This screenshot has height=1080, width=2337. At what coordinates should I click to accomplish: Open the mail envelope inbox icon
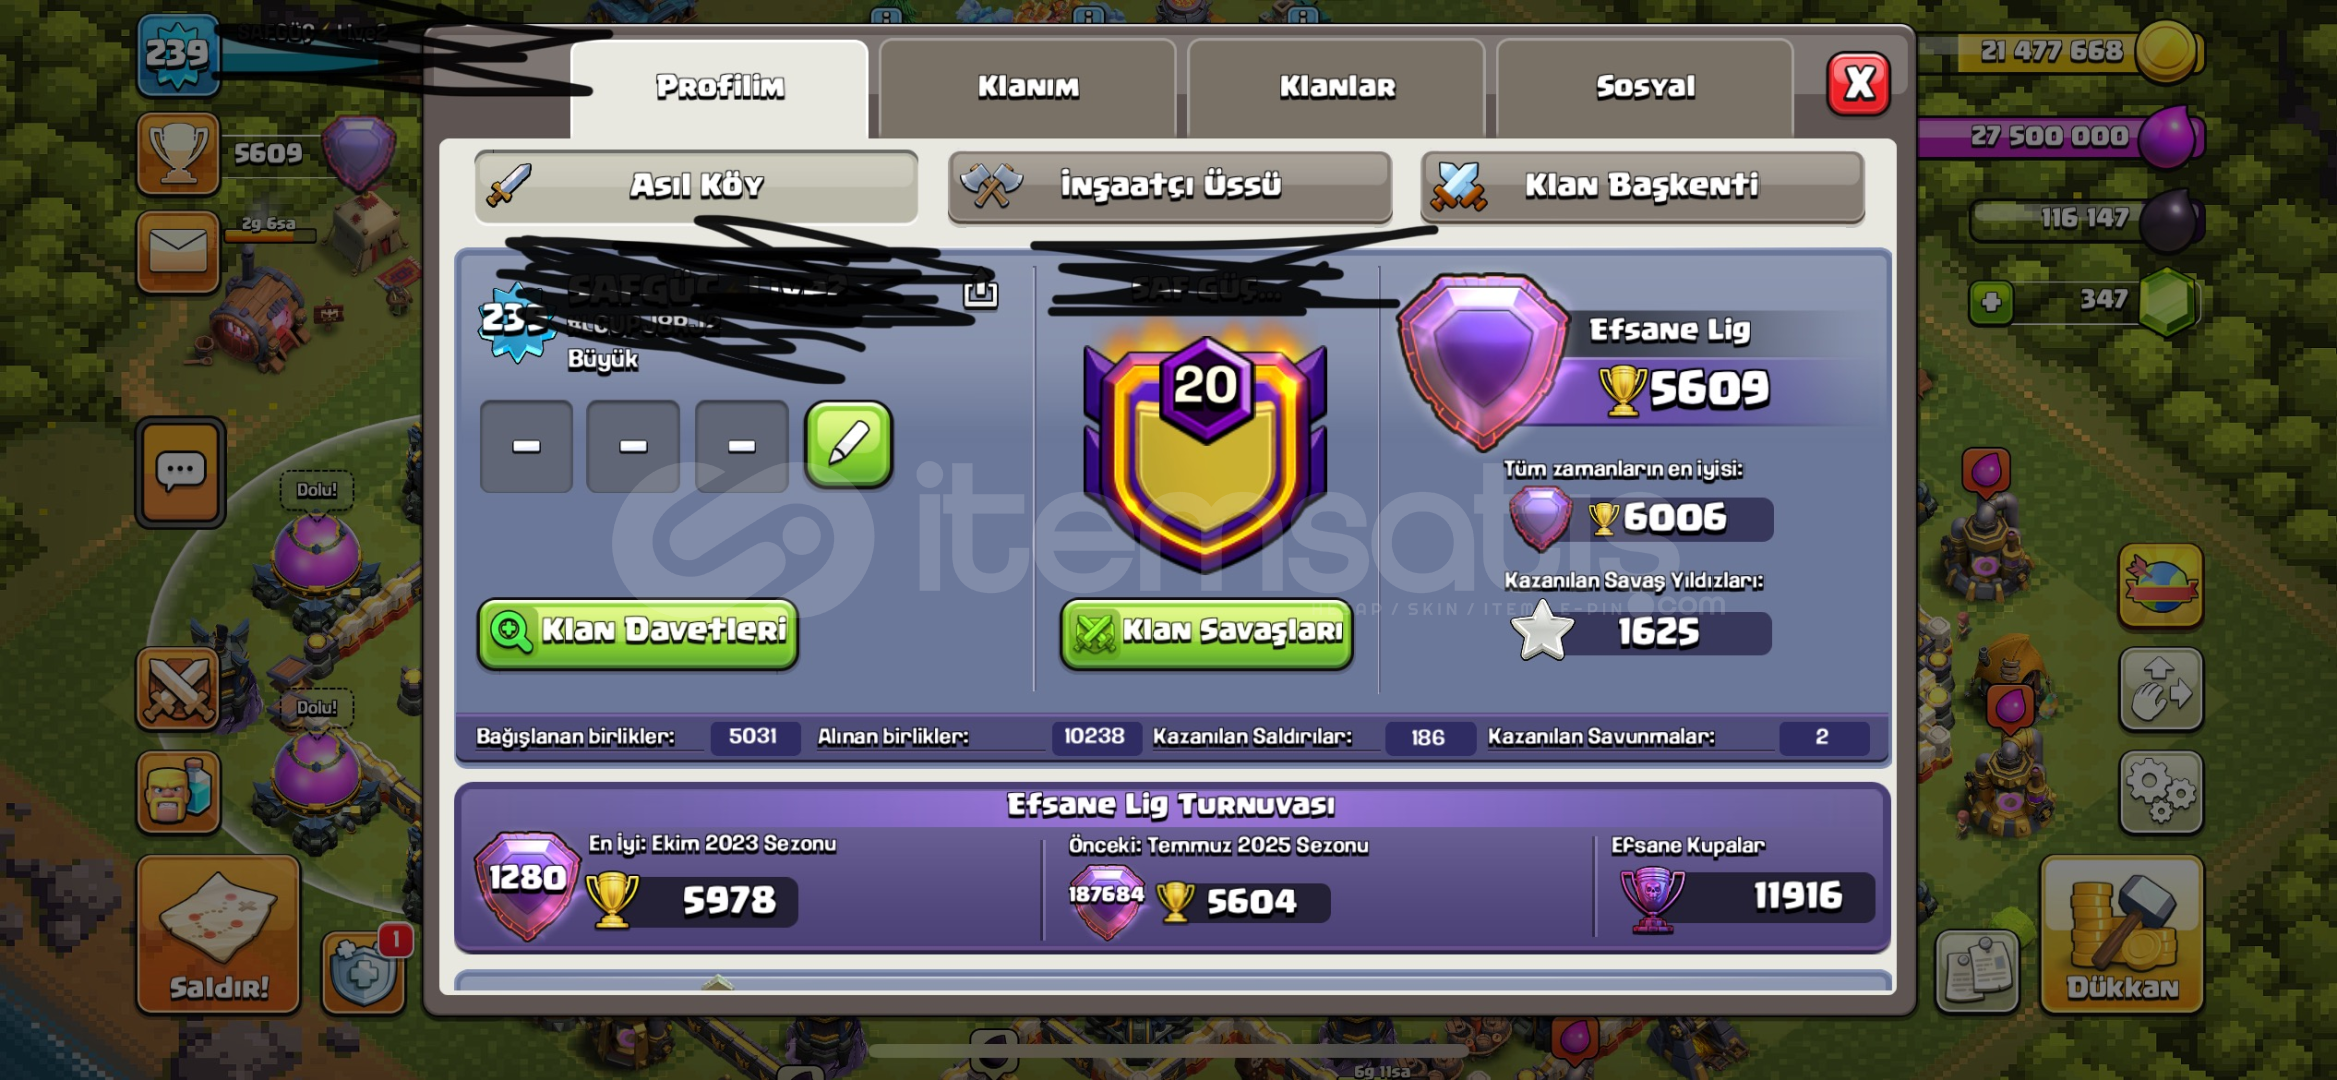(178, 252)
